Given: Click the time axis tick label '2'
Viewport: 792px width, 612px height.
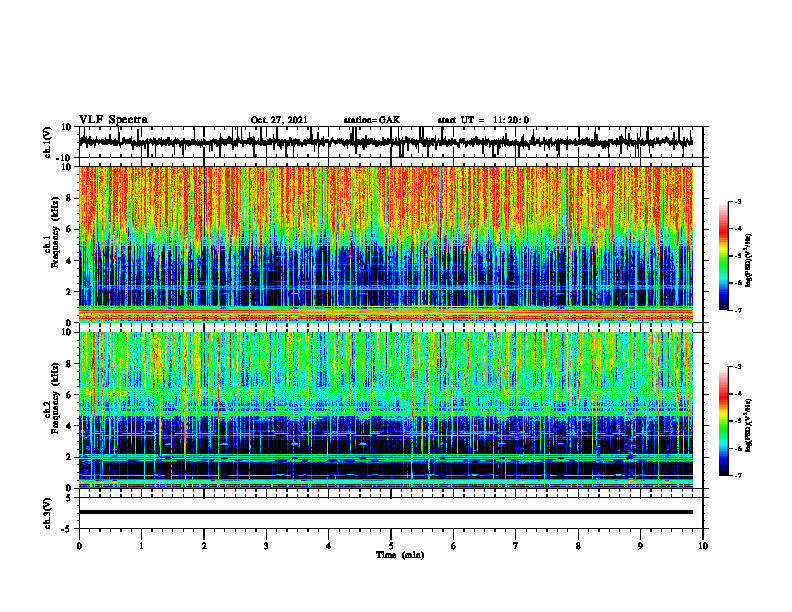Looking at the screenshot, I should tap(204, 546).
